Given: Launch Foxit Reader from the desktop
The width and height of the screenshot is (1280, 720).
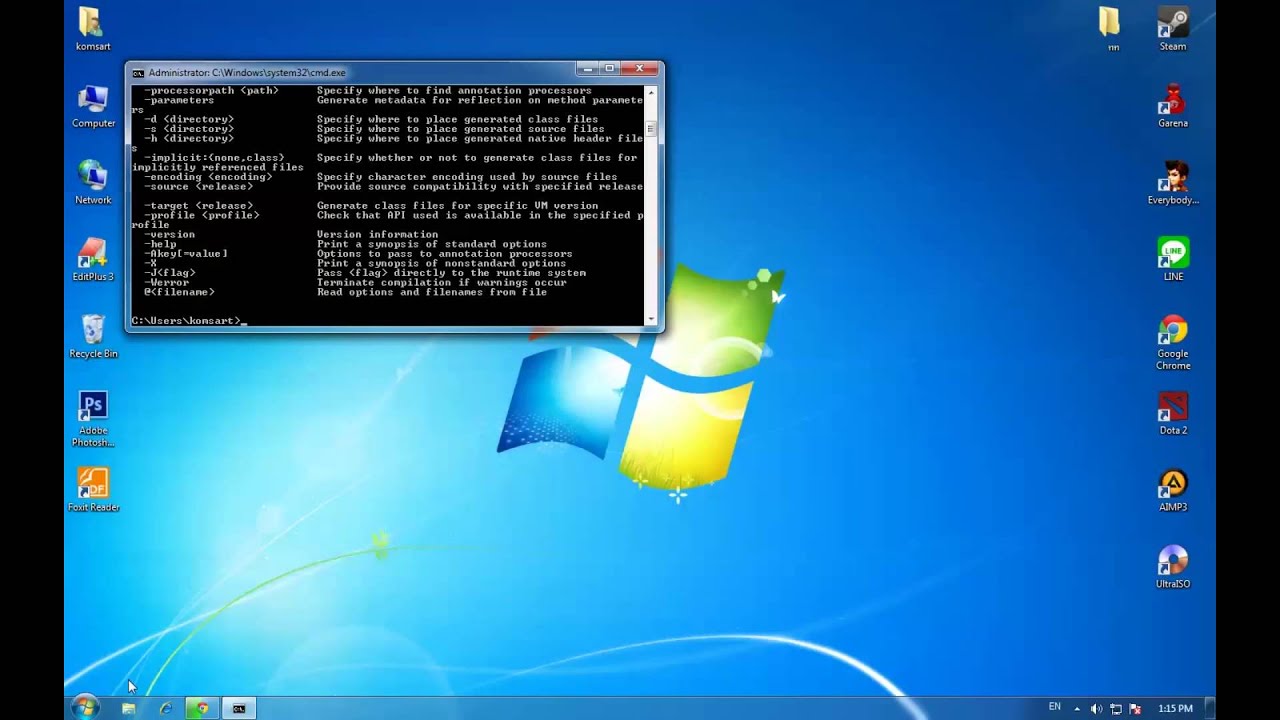Looking at the screenshot, I should 93,490.
